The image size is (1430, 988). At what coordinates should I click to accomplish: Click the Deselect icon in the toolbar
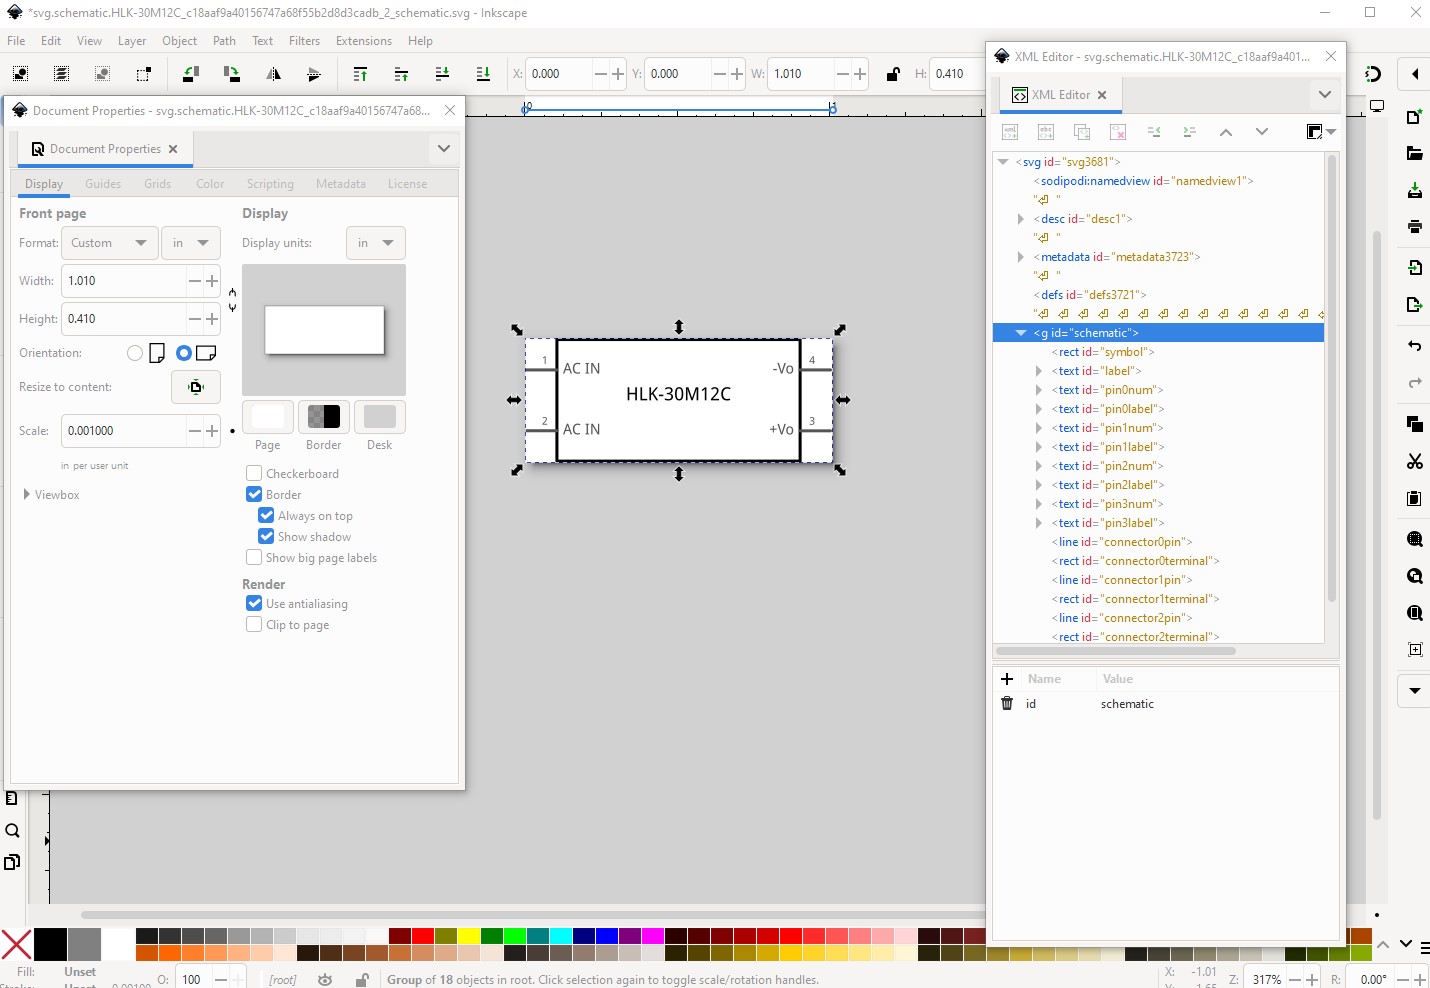(103, 74)
